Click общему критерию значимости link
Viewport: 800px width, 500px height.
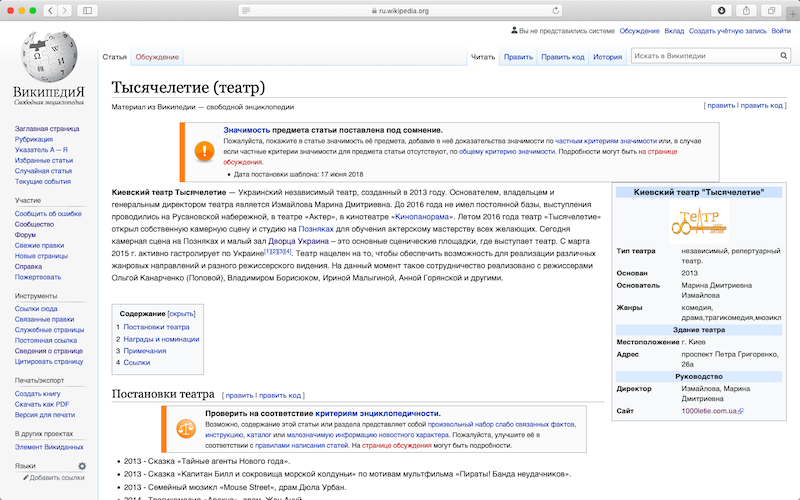[507, 152]
